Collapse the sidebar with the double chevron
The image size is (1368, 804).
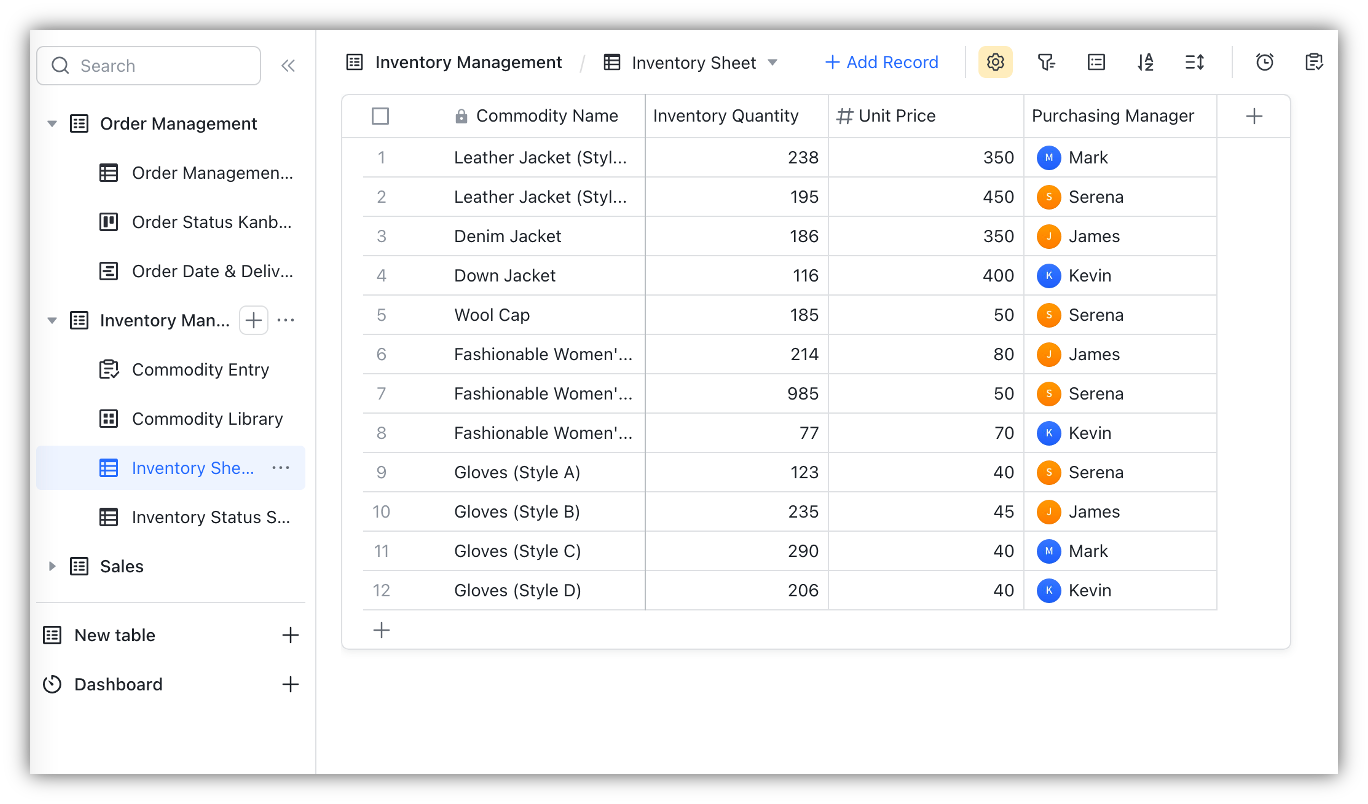288,66
